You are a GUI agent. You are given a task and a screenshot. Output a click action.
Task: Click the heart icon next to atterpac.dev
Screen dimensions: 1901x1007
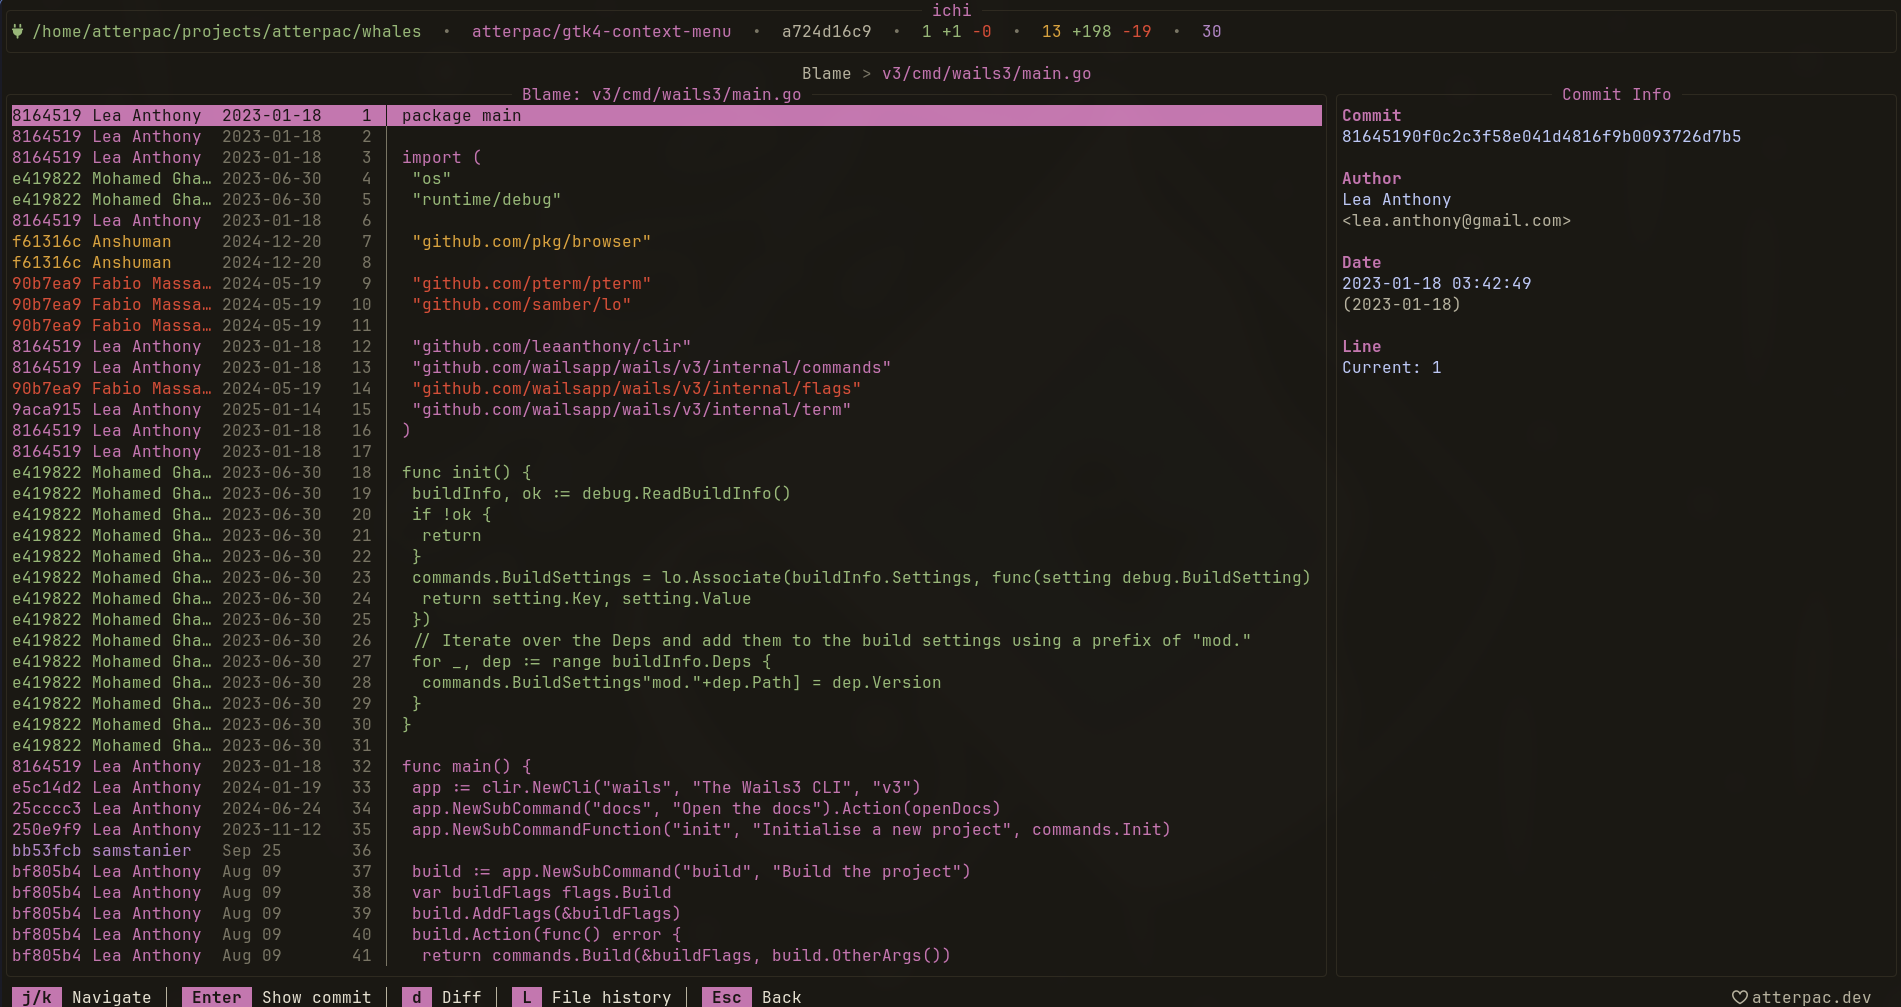click(1740, 997)
